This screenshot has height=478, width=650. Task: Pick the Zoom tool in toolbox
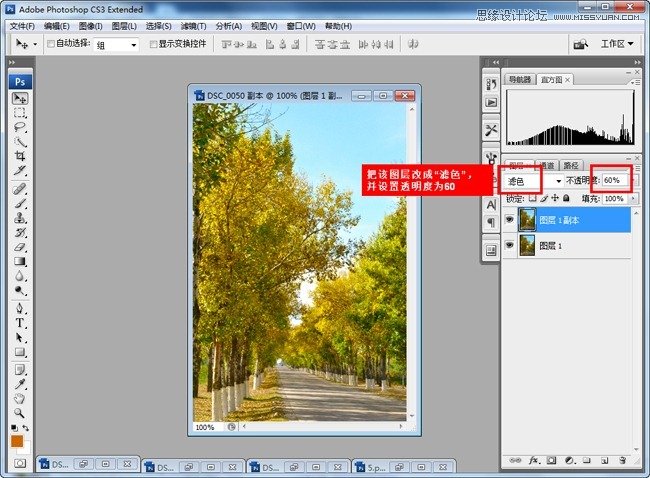click(x=20, y=412)
